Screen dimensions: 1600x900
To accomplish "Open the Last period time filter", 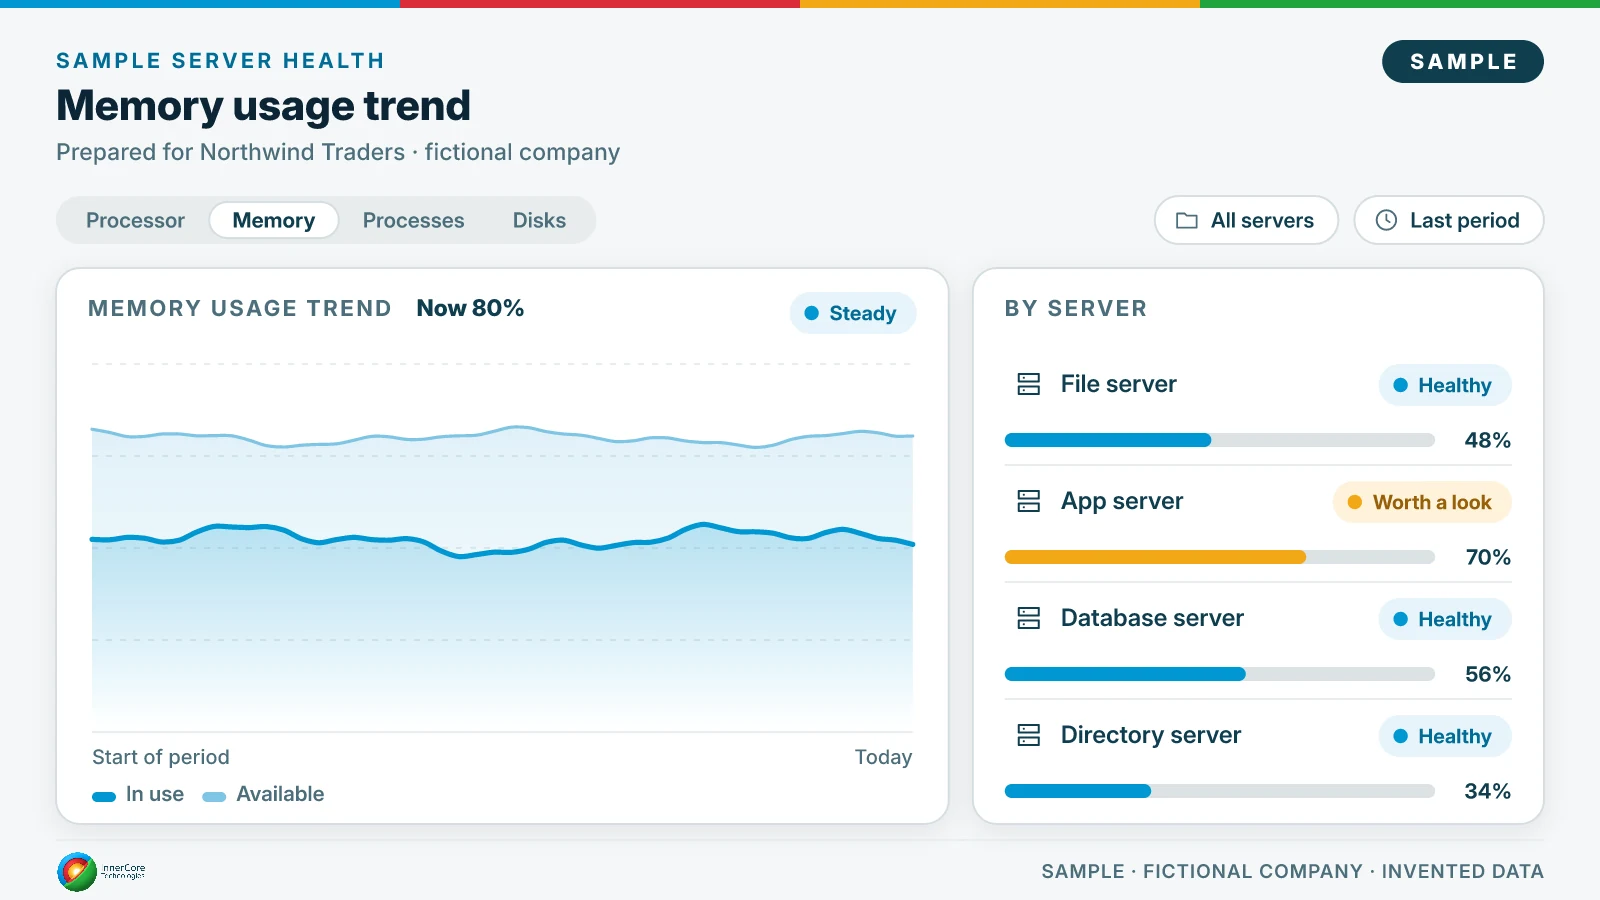I will (x=1448, y=220).
